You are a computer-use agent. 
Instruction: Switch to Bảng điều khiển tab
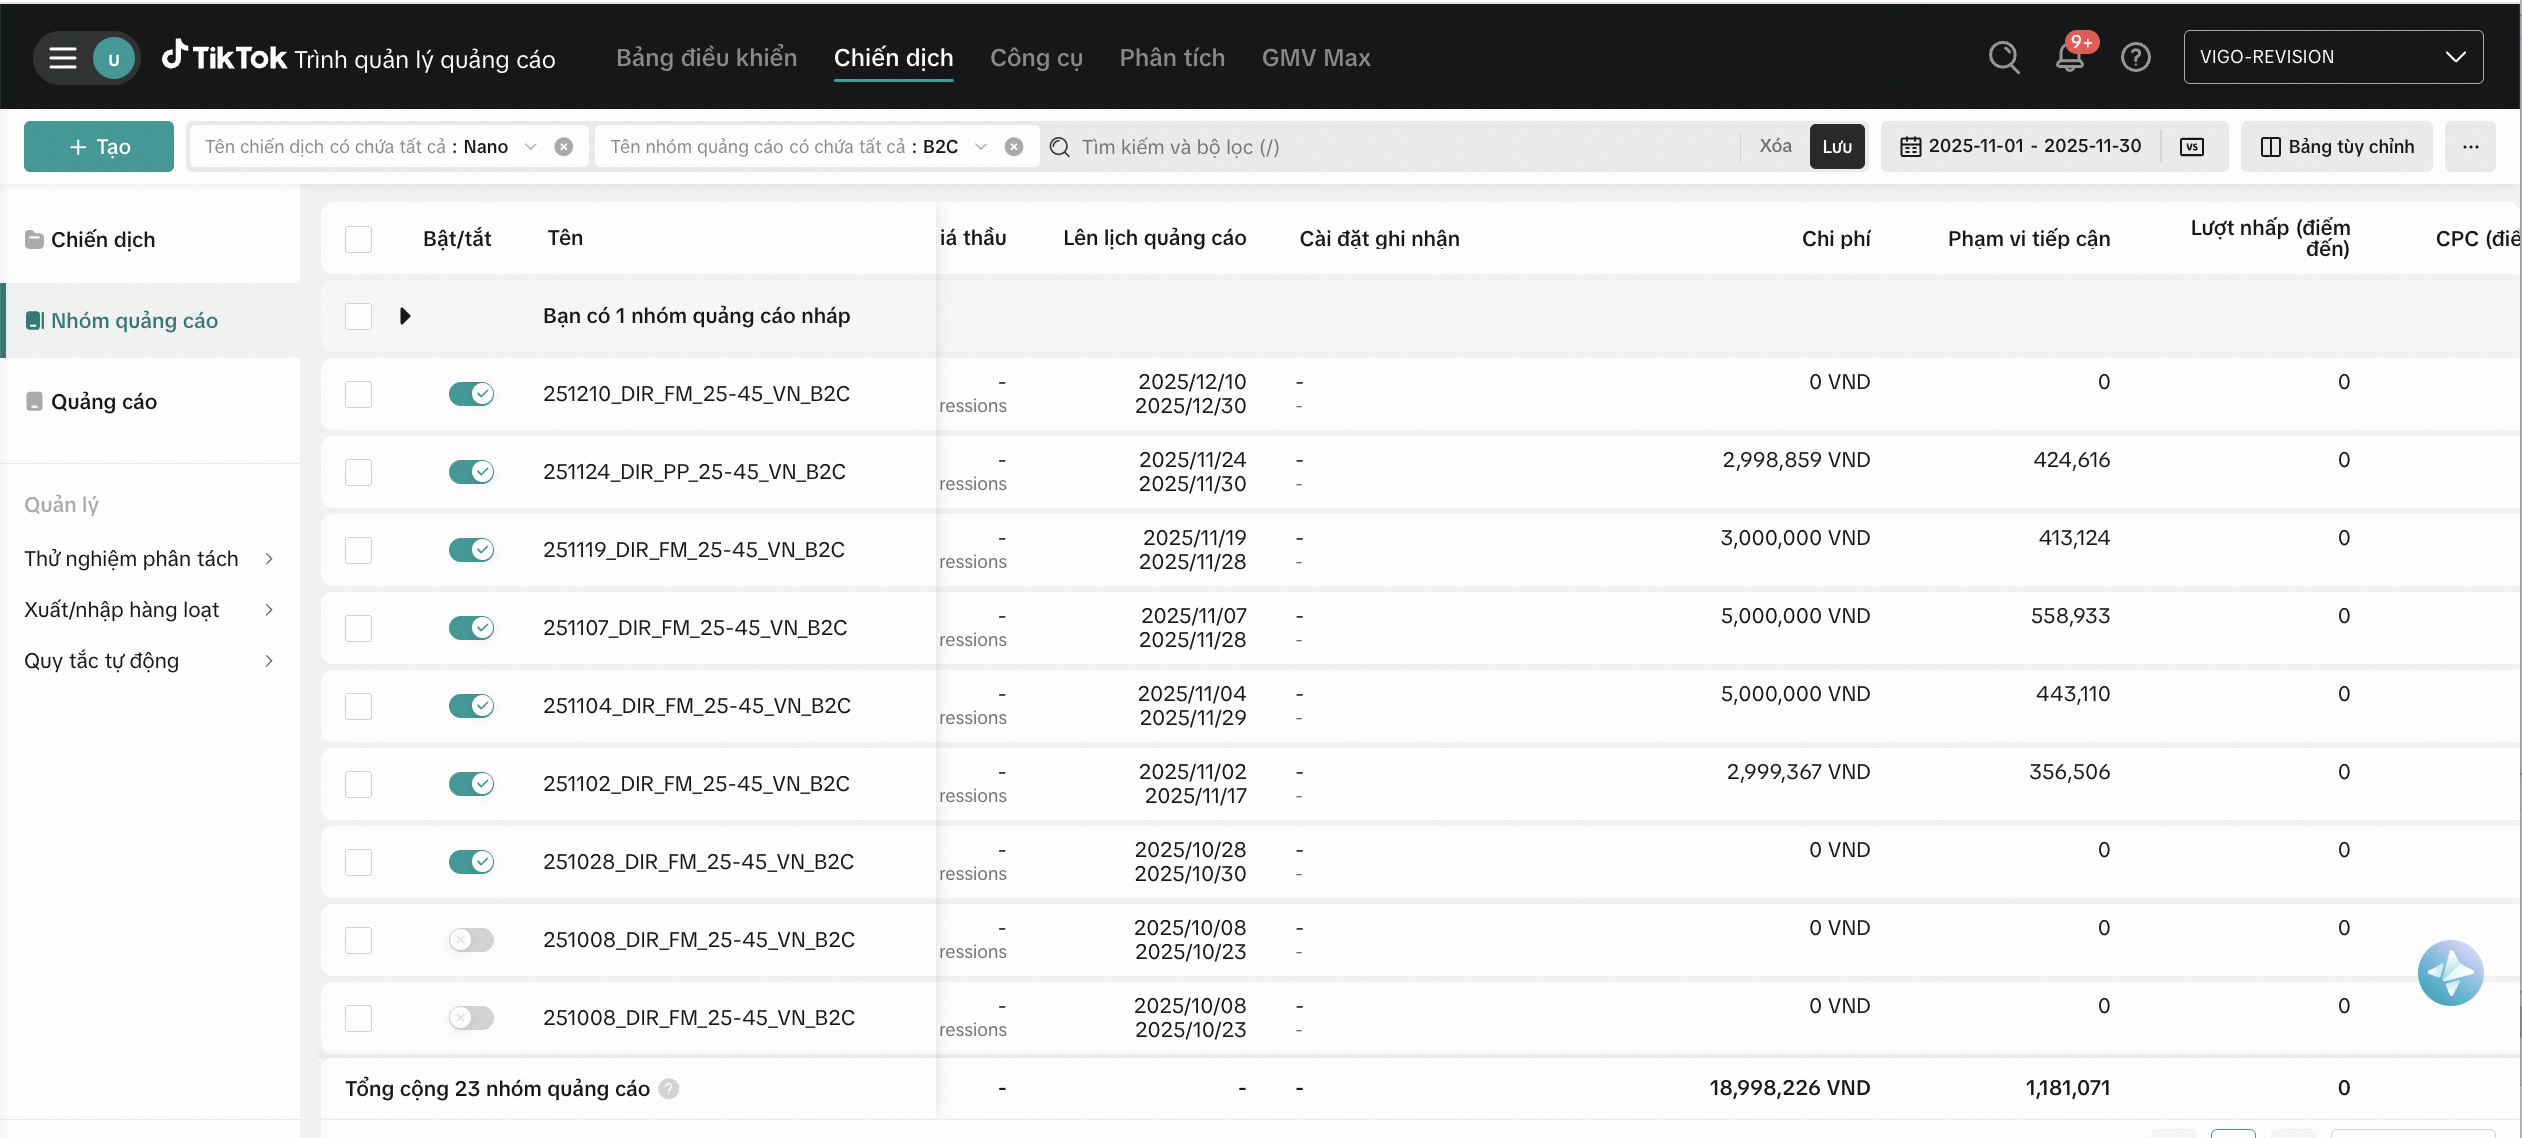tap(706, 58)
